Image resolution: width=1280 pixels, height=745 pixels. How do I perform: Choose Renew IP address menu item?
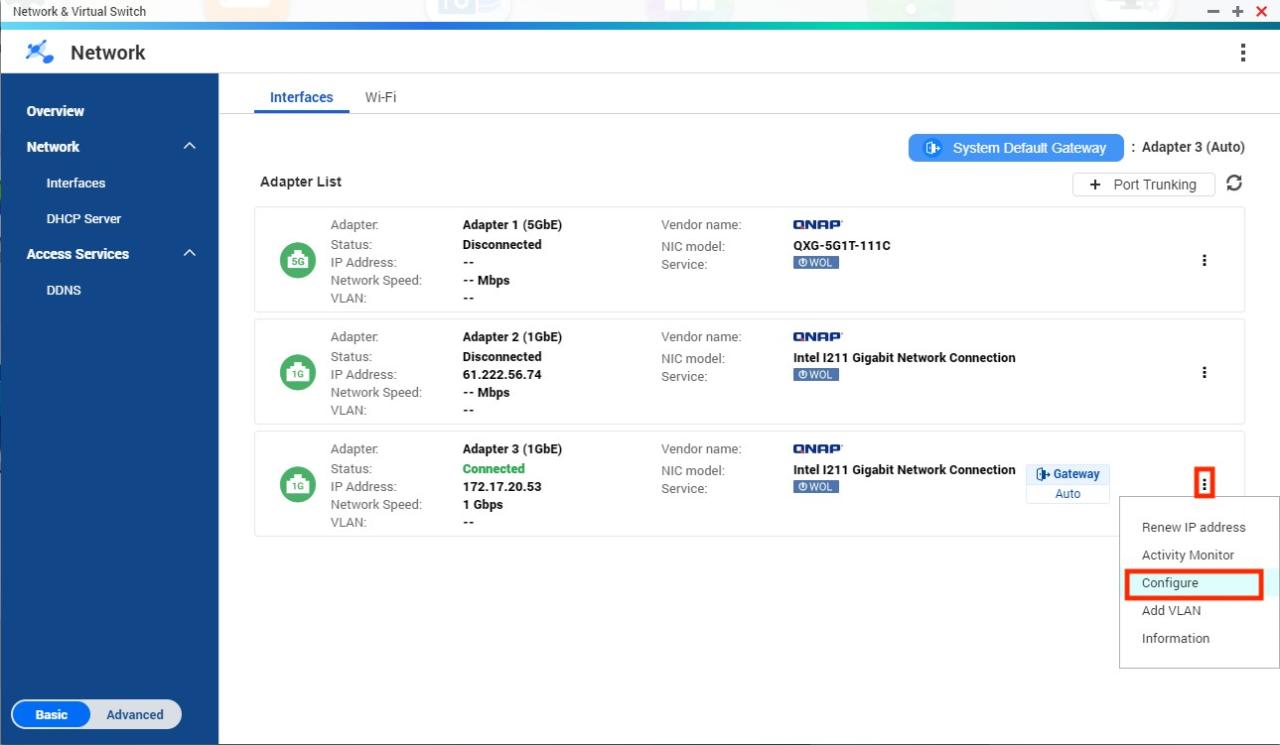(1193, 527)
